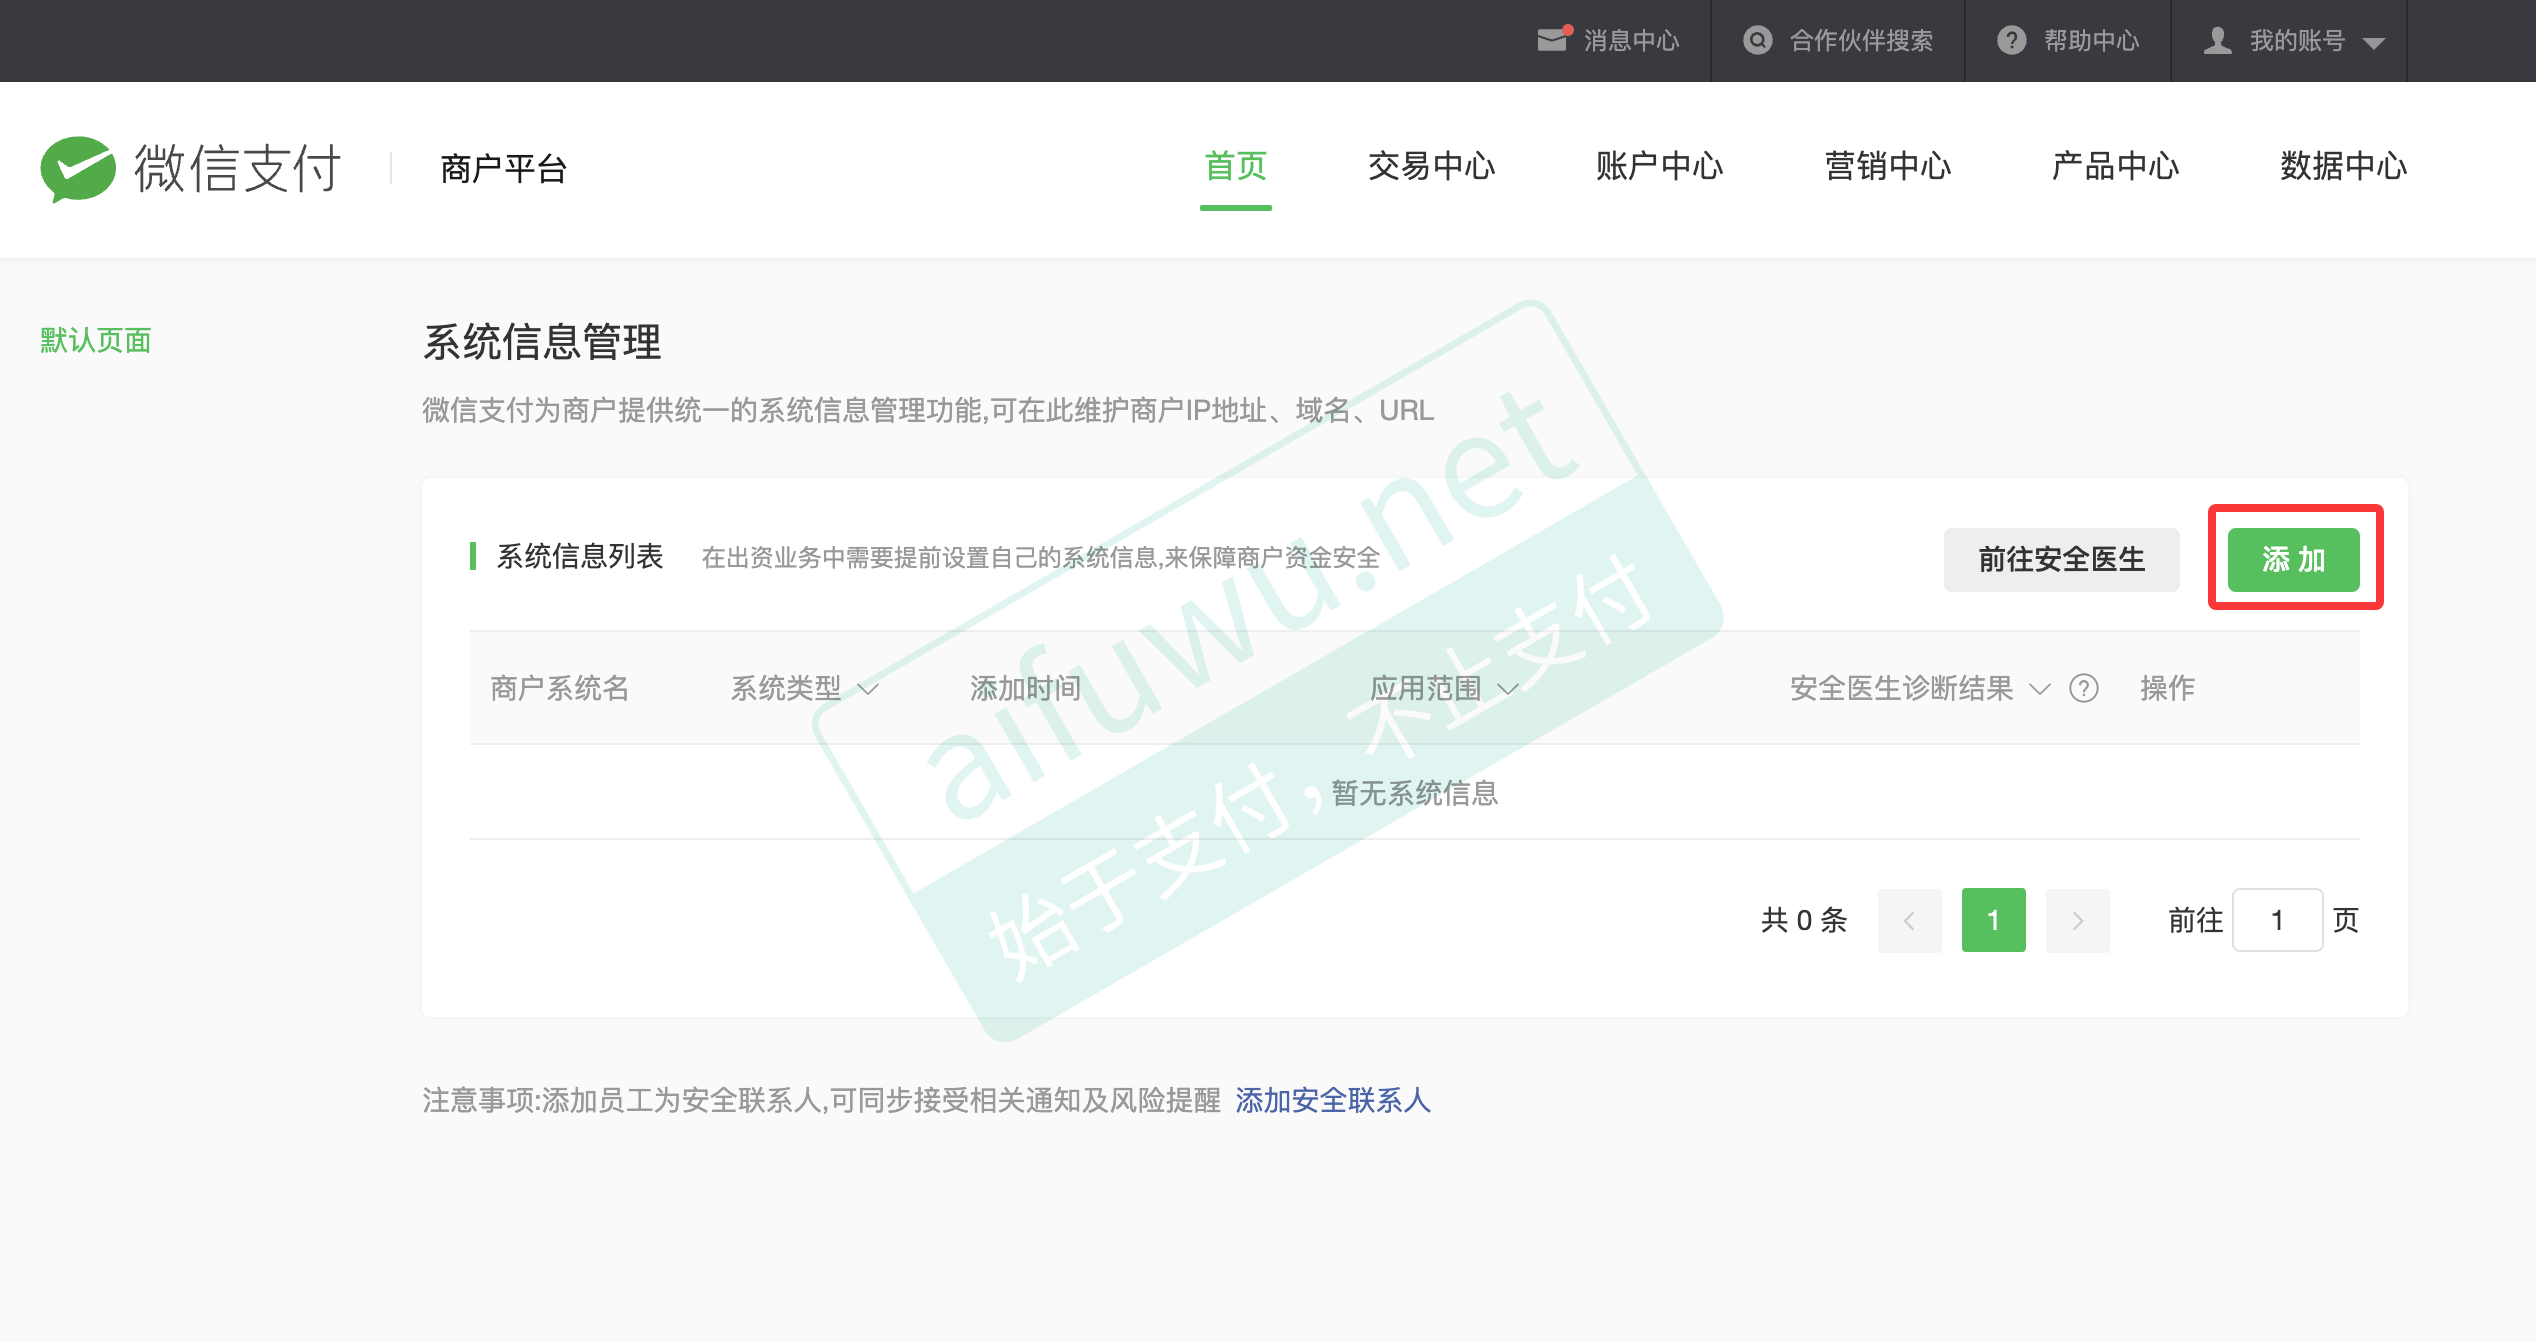Open 消息中心 in the top bar
2536x1342 pixels.
1631,40
